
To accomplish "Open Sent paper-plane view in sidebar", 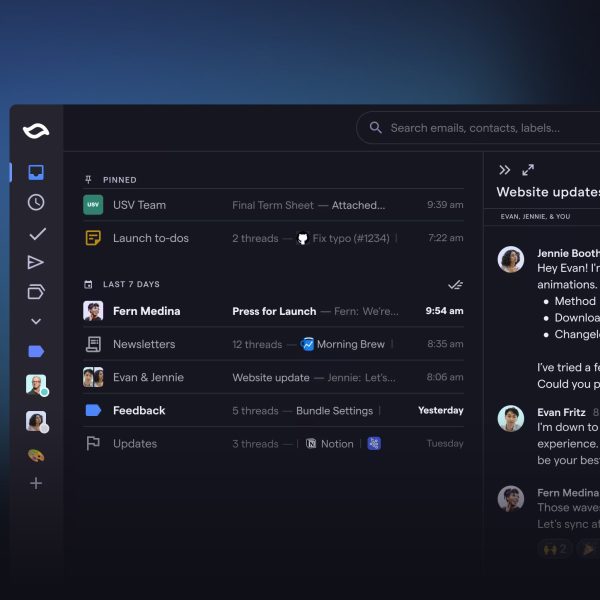I will pyautogui.click(x=36, y=263).
